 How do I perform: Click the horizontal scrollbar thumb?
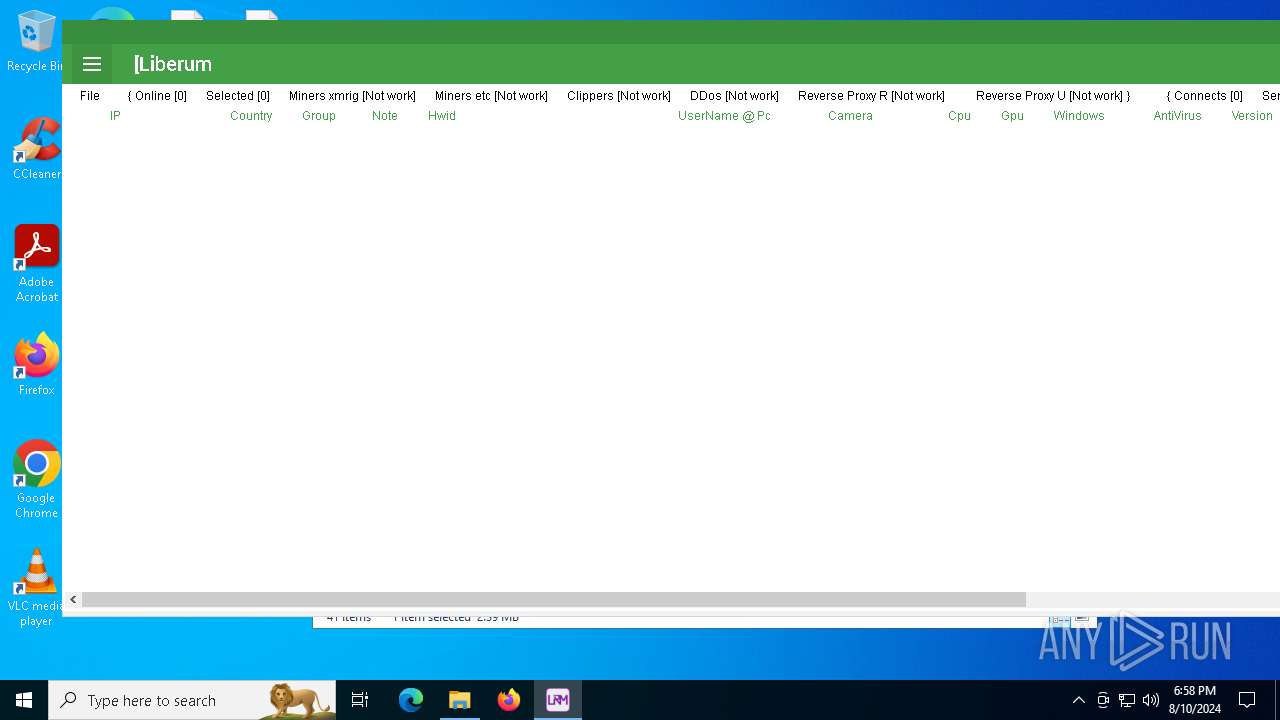point(554,599)
